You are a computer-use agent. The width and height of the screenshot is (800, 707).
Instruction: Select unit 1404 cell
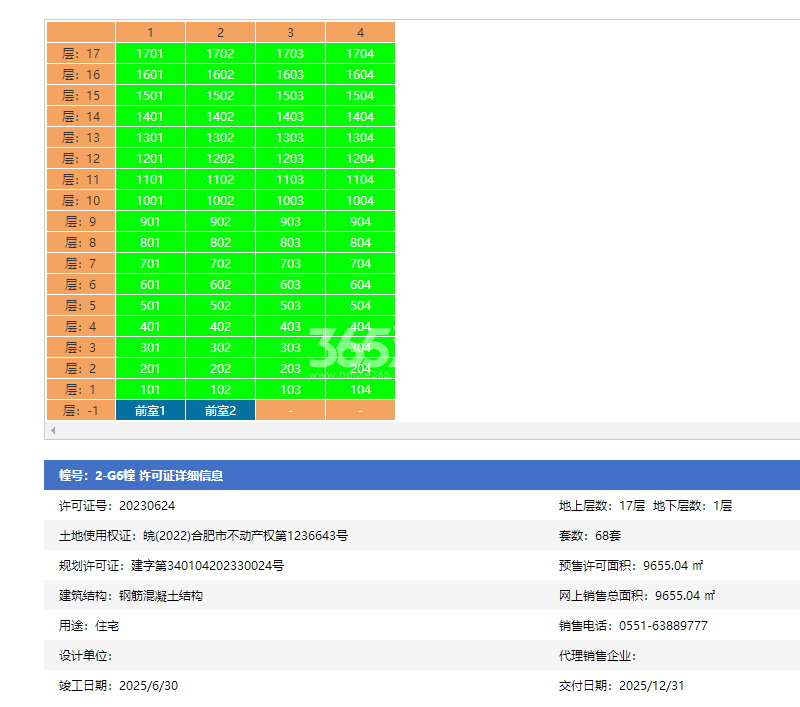click(x=360, y=116)
